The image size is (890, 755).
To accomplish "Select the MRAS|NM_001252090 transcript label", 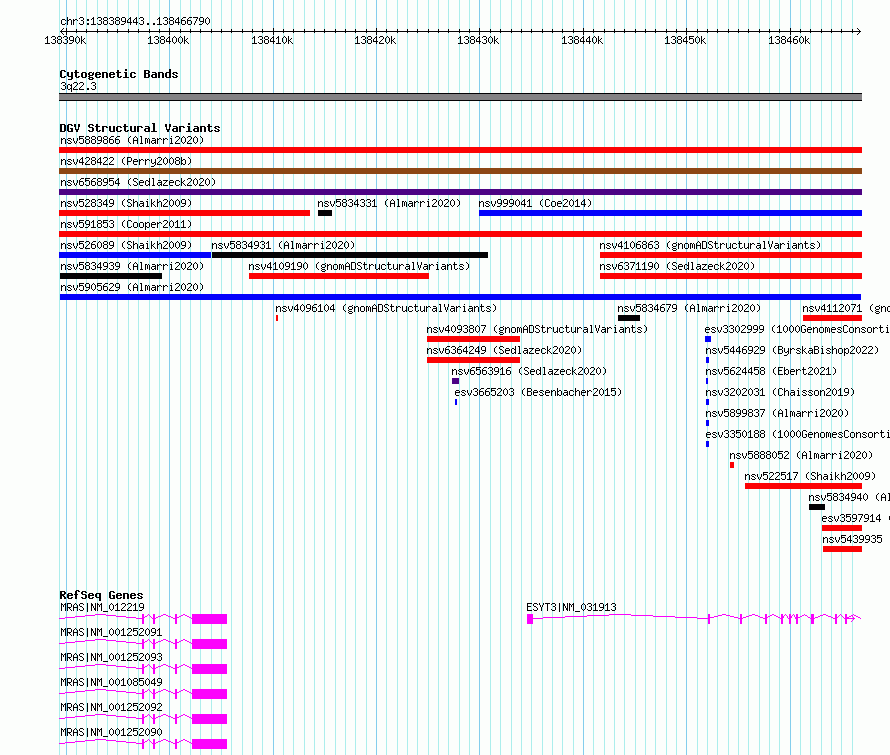I will point(111,732).
